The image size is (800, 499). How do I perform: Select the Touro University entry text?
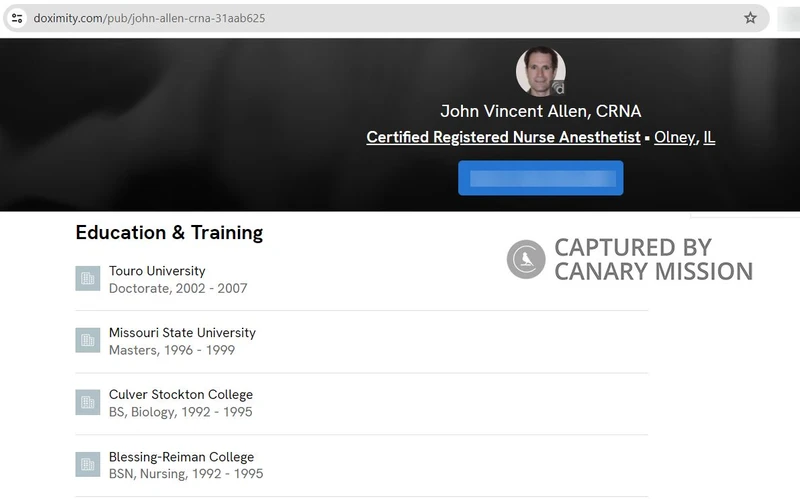[x=157, y=271]
